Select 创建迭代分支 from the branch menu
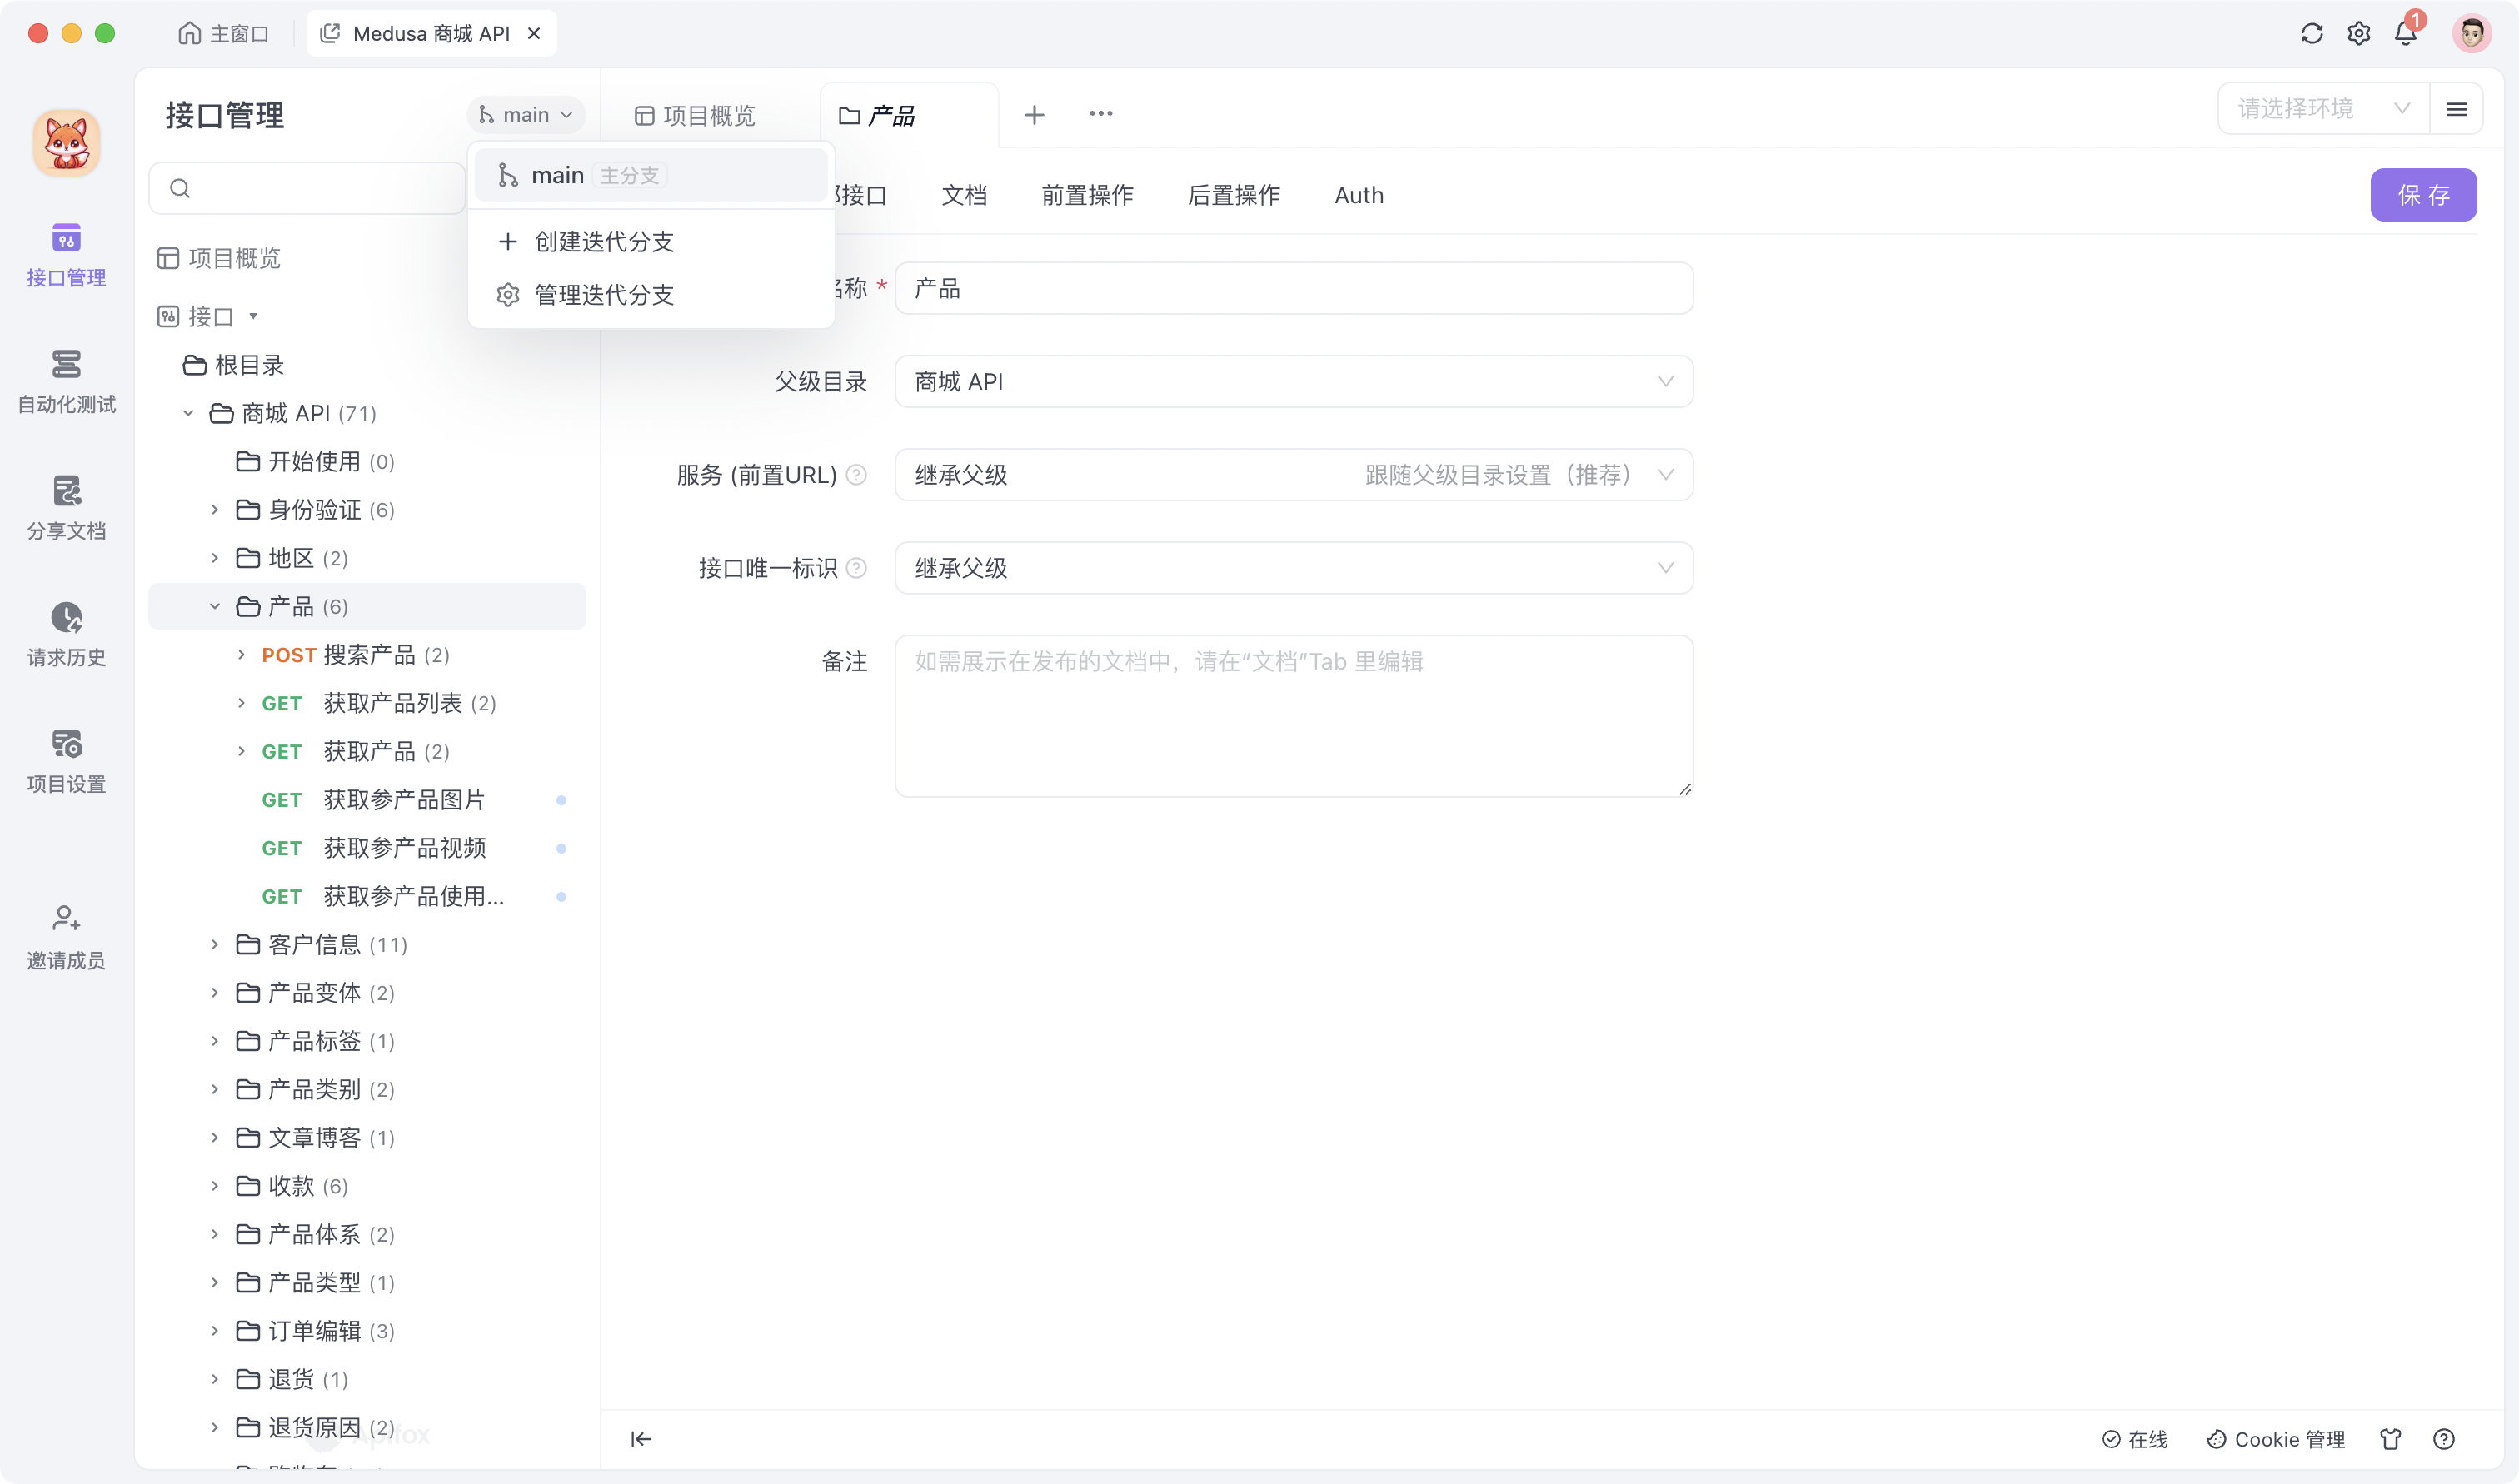 point(602,241)
